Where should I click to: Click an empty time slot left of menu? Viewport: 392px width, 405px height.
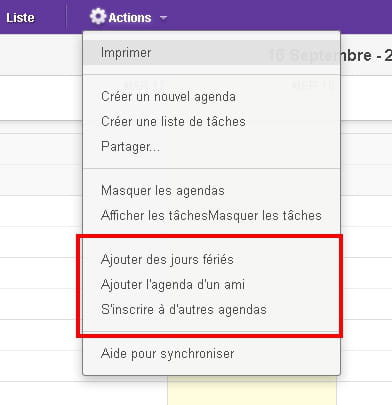(x=41, y=242)
